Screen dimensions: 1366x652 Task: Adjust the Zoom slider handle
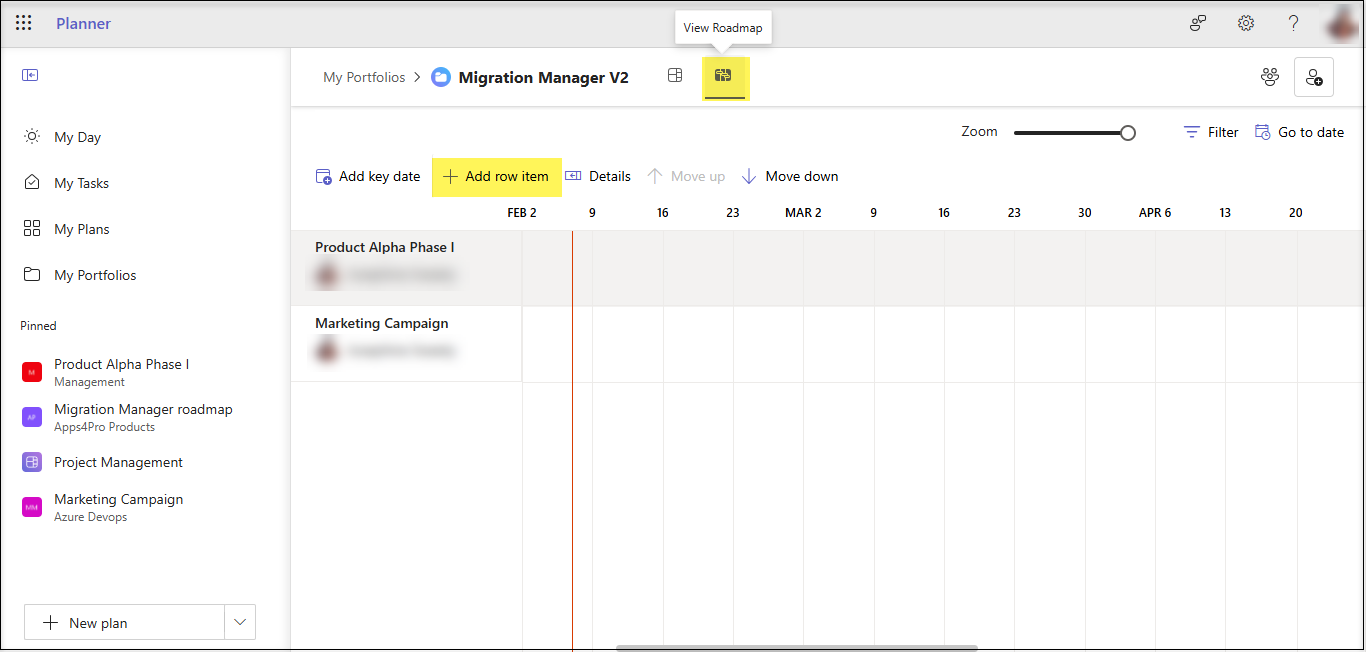pyautogui.click(x=1128, y=131)
